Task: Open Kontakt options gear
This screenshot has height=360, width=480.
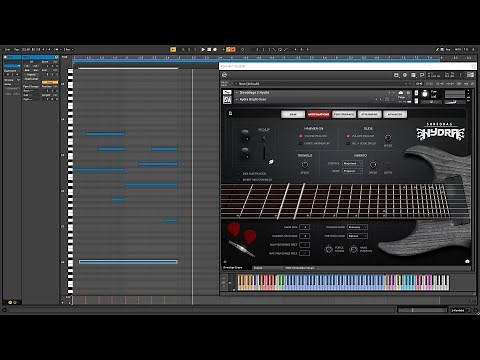Action: click(405, 75)
